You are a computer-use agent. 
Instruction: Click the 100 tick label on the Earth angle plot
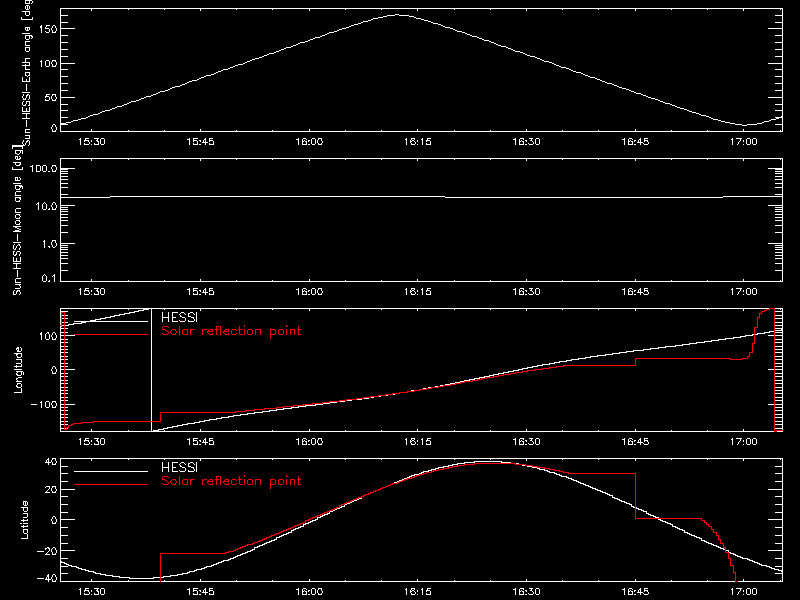pyautogui.click(x=48, y=63)
